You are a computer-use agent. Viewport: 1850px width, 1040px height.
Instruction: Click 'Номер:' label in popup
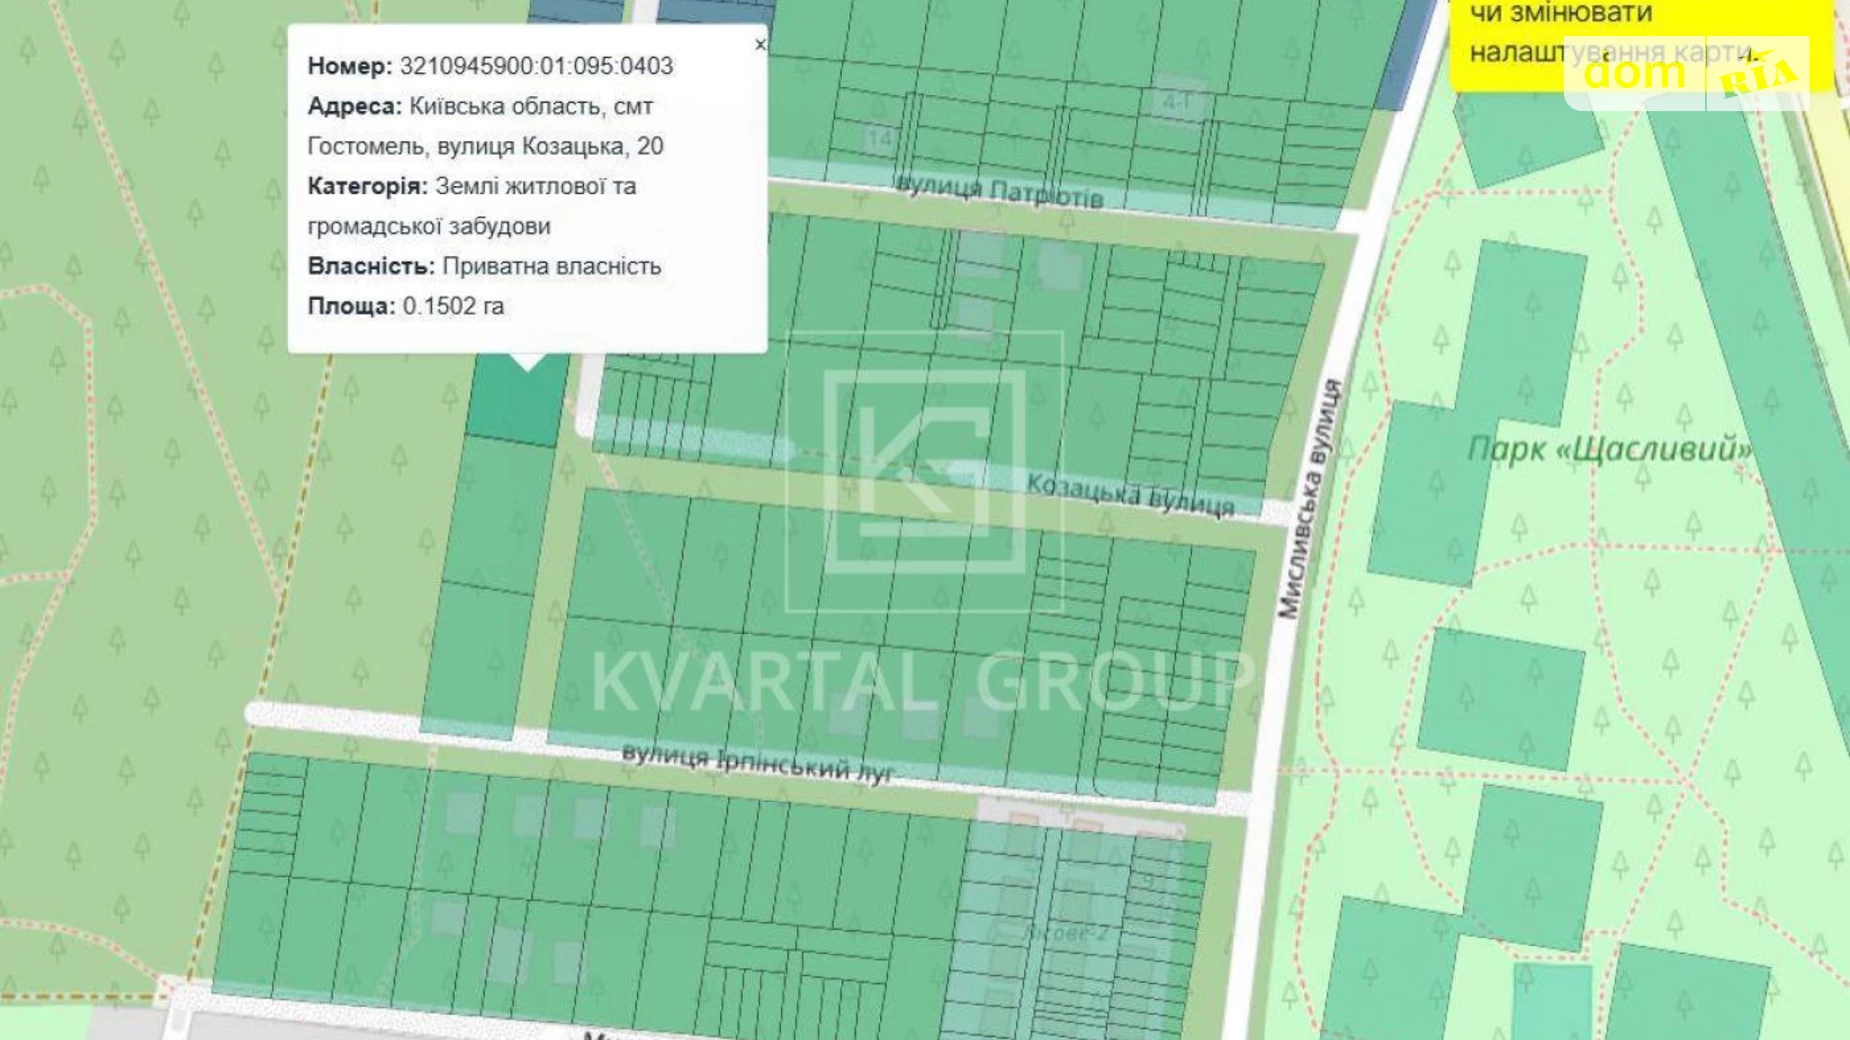350,66
